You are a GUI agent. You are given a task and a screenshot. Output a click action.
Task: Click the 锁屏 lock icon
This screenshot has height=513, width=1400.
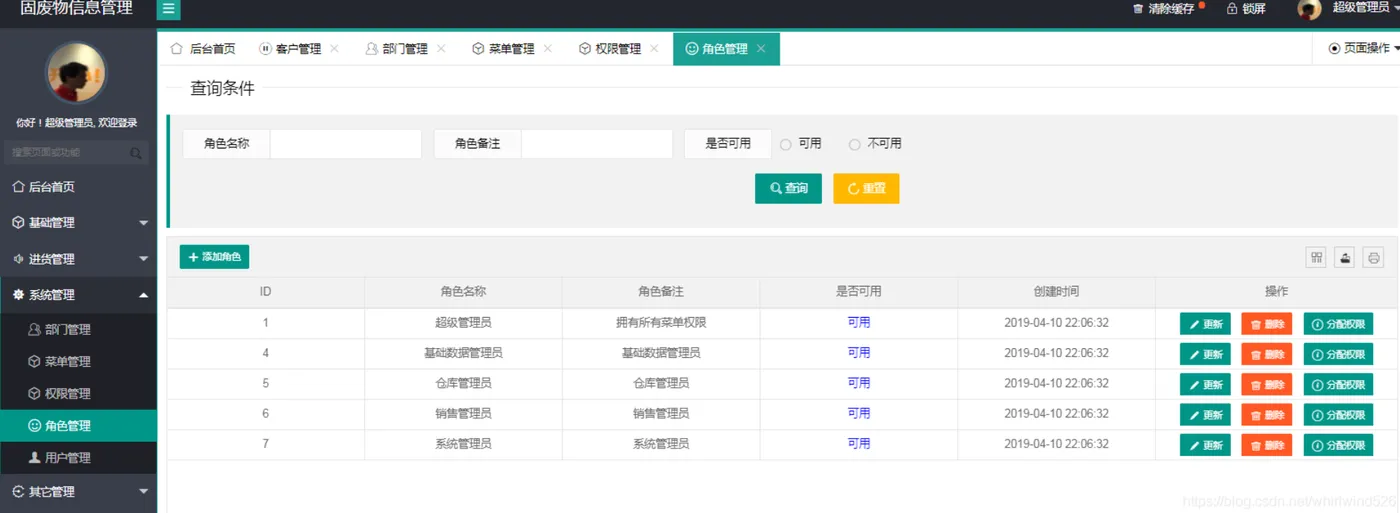pos(1232,9)
